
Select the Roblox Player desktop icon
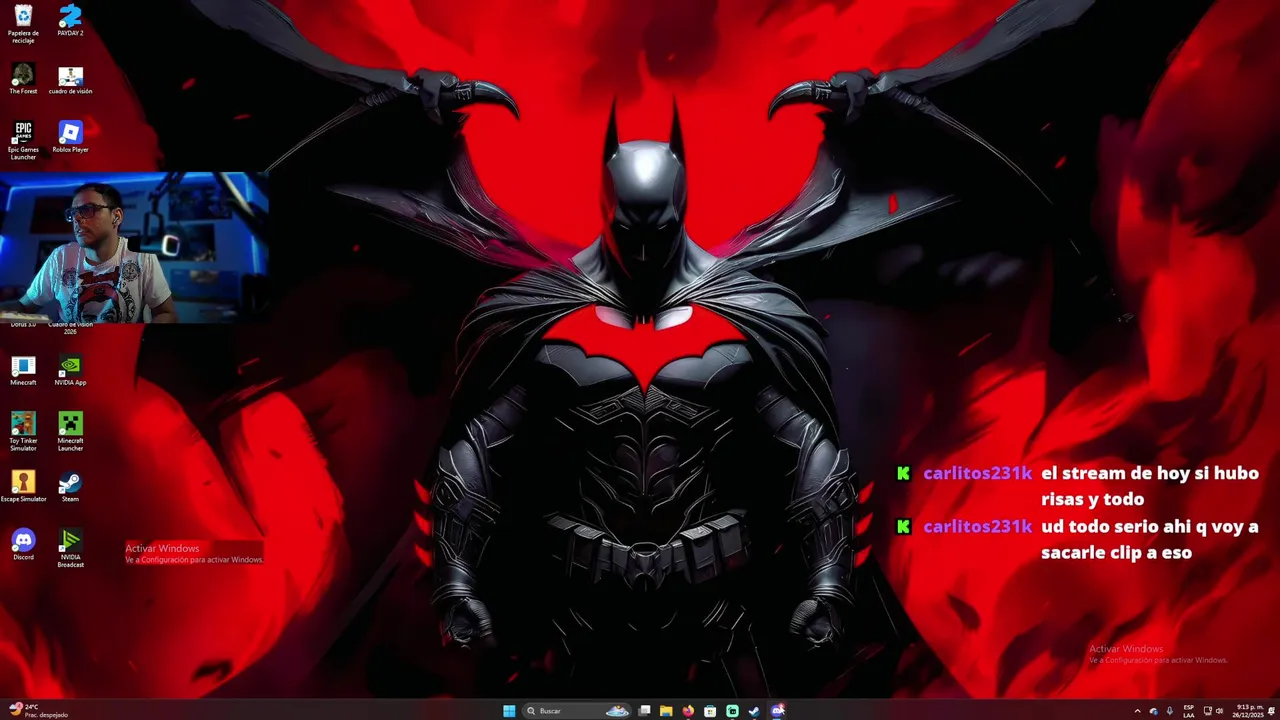[x=70, y=137]
